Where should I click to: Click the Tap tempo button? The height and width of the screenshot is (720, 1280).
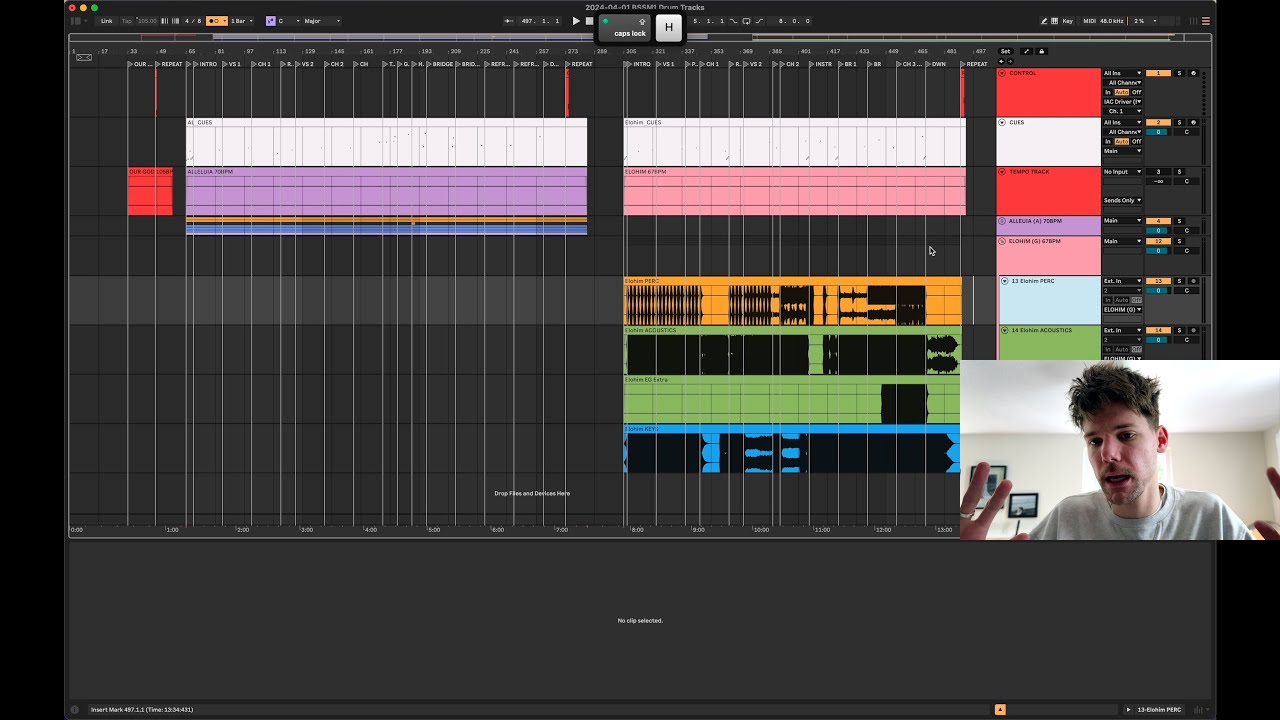(127, 21)
